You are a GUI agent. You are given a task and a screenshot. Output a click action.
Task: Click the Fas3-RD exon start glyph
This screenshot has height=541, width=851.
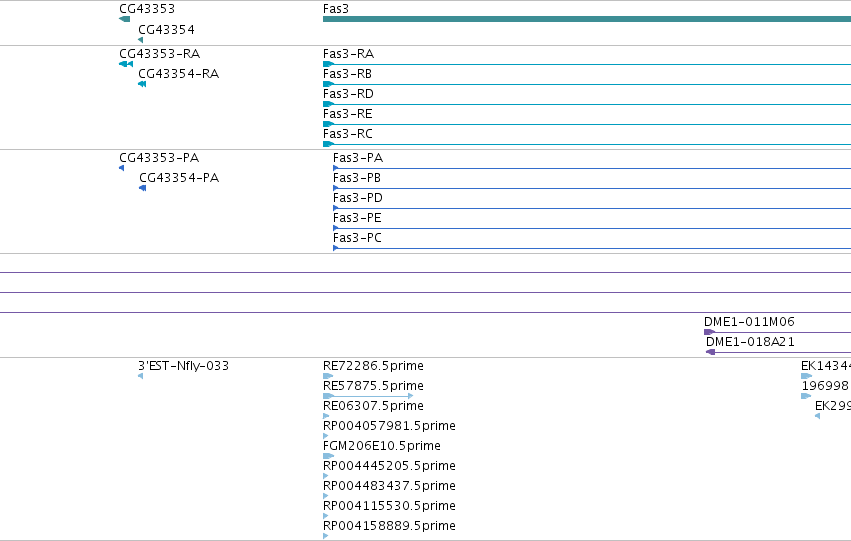point(328,104)
